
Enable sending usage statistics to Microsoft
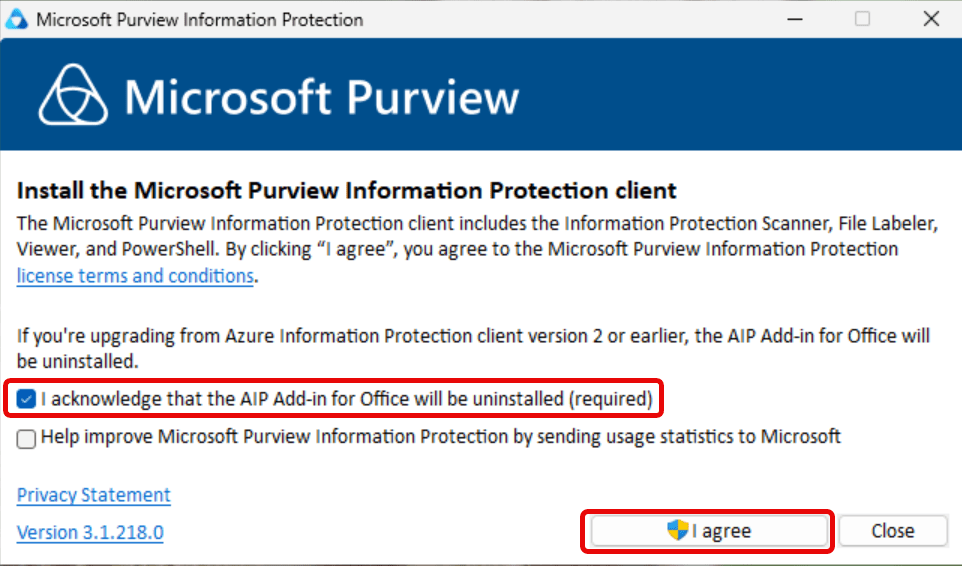point(27,437)
